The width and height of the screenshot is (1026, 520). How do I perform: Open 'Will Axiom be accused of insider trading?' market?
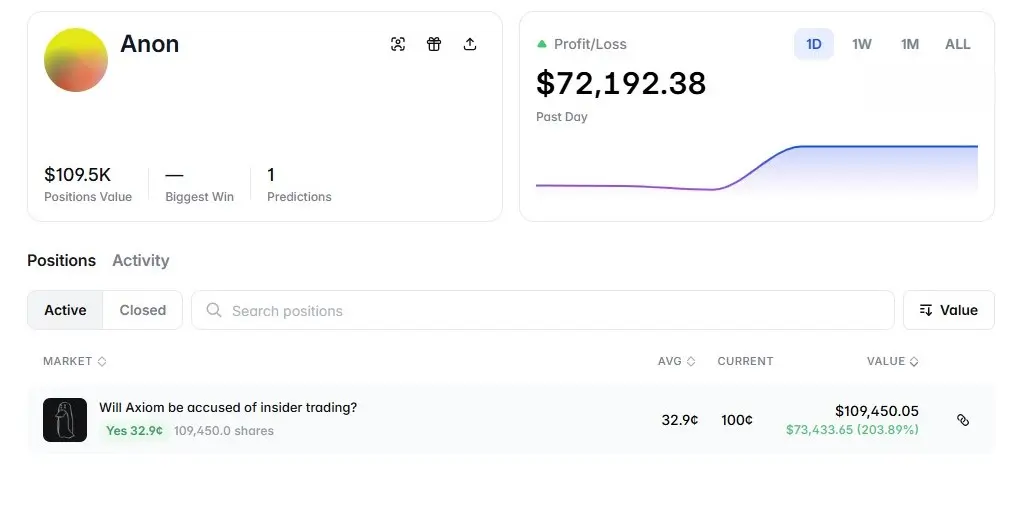(x=228, y=407)
